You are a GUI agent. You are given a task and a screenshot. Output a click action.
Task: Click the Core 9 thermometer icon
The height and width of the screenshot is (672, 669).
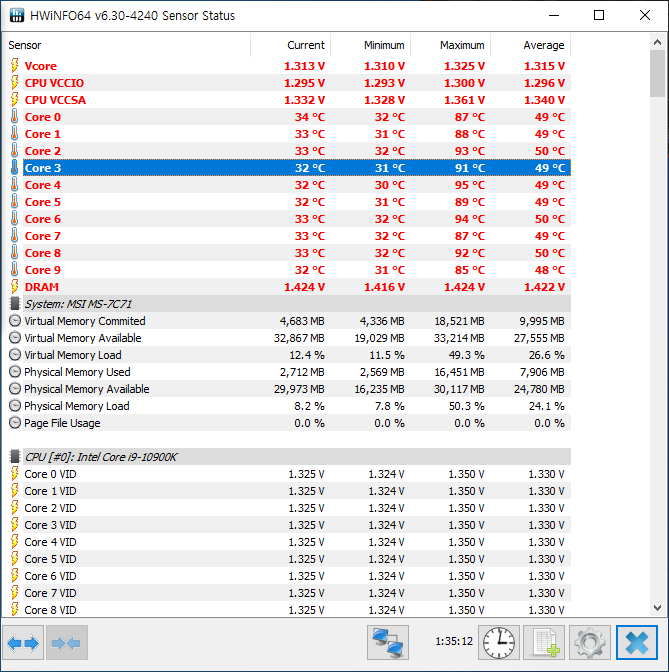coord(15,270)
